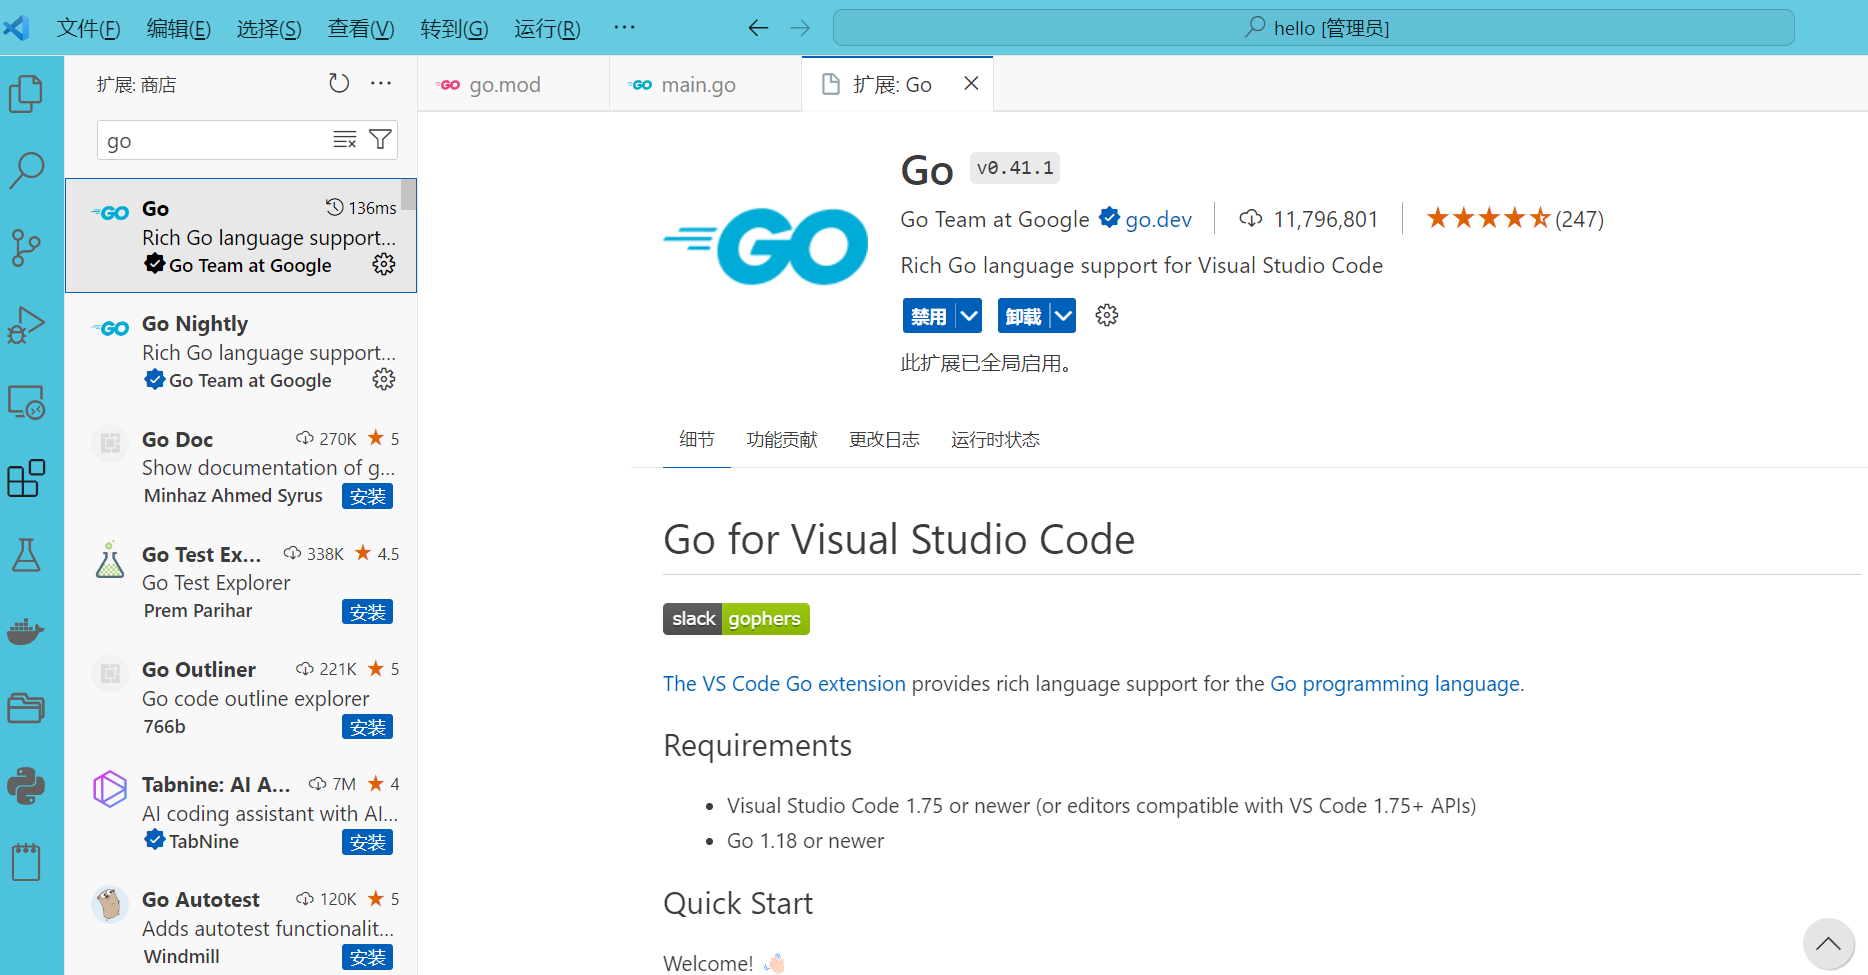Open The VS Code Go extension link
This screenshot has width=1868, height=975.
(x=784, y=684)
